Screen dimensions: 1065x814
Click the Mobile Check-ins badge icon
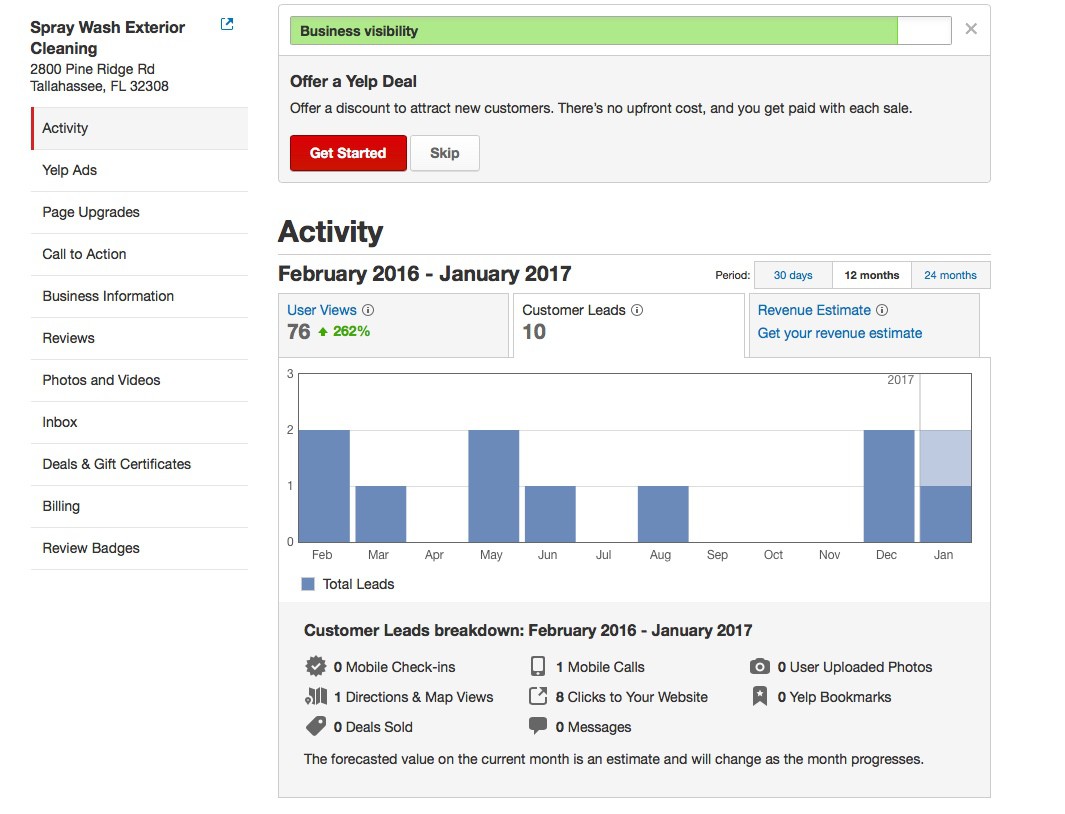[x=315, y=667]
